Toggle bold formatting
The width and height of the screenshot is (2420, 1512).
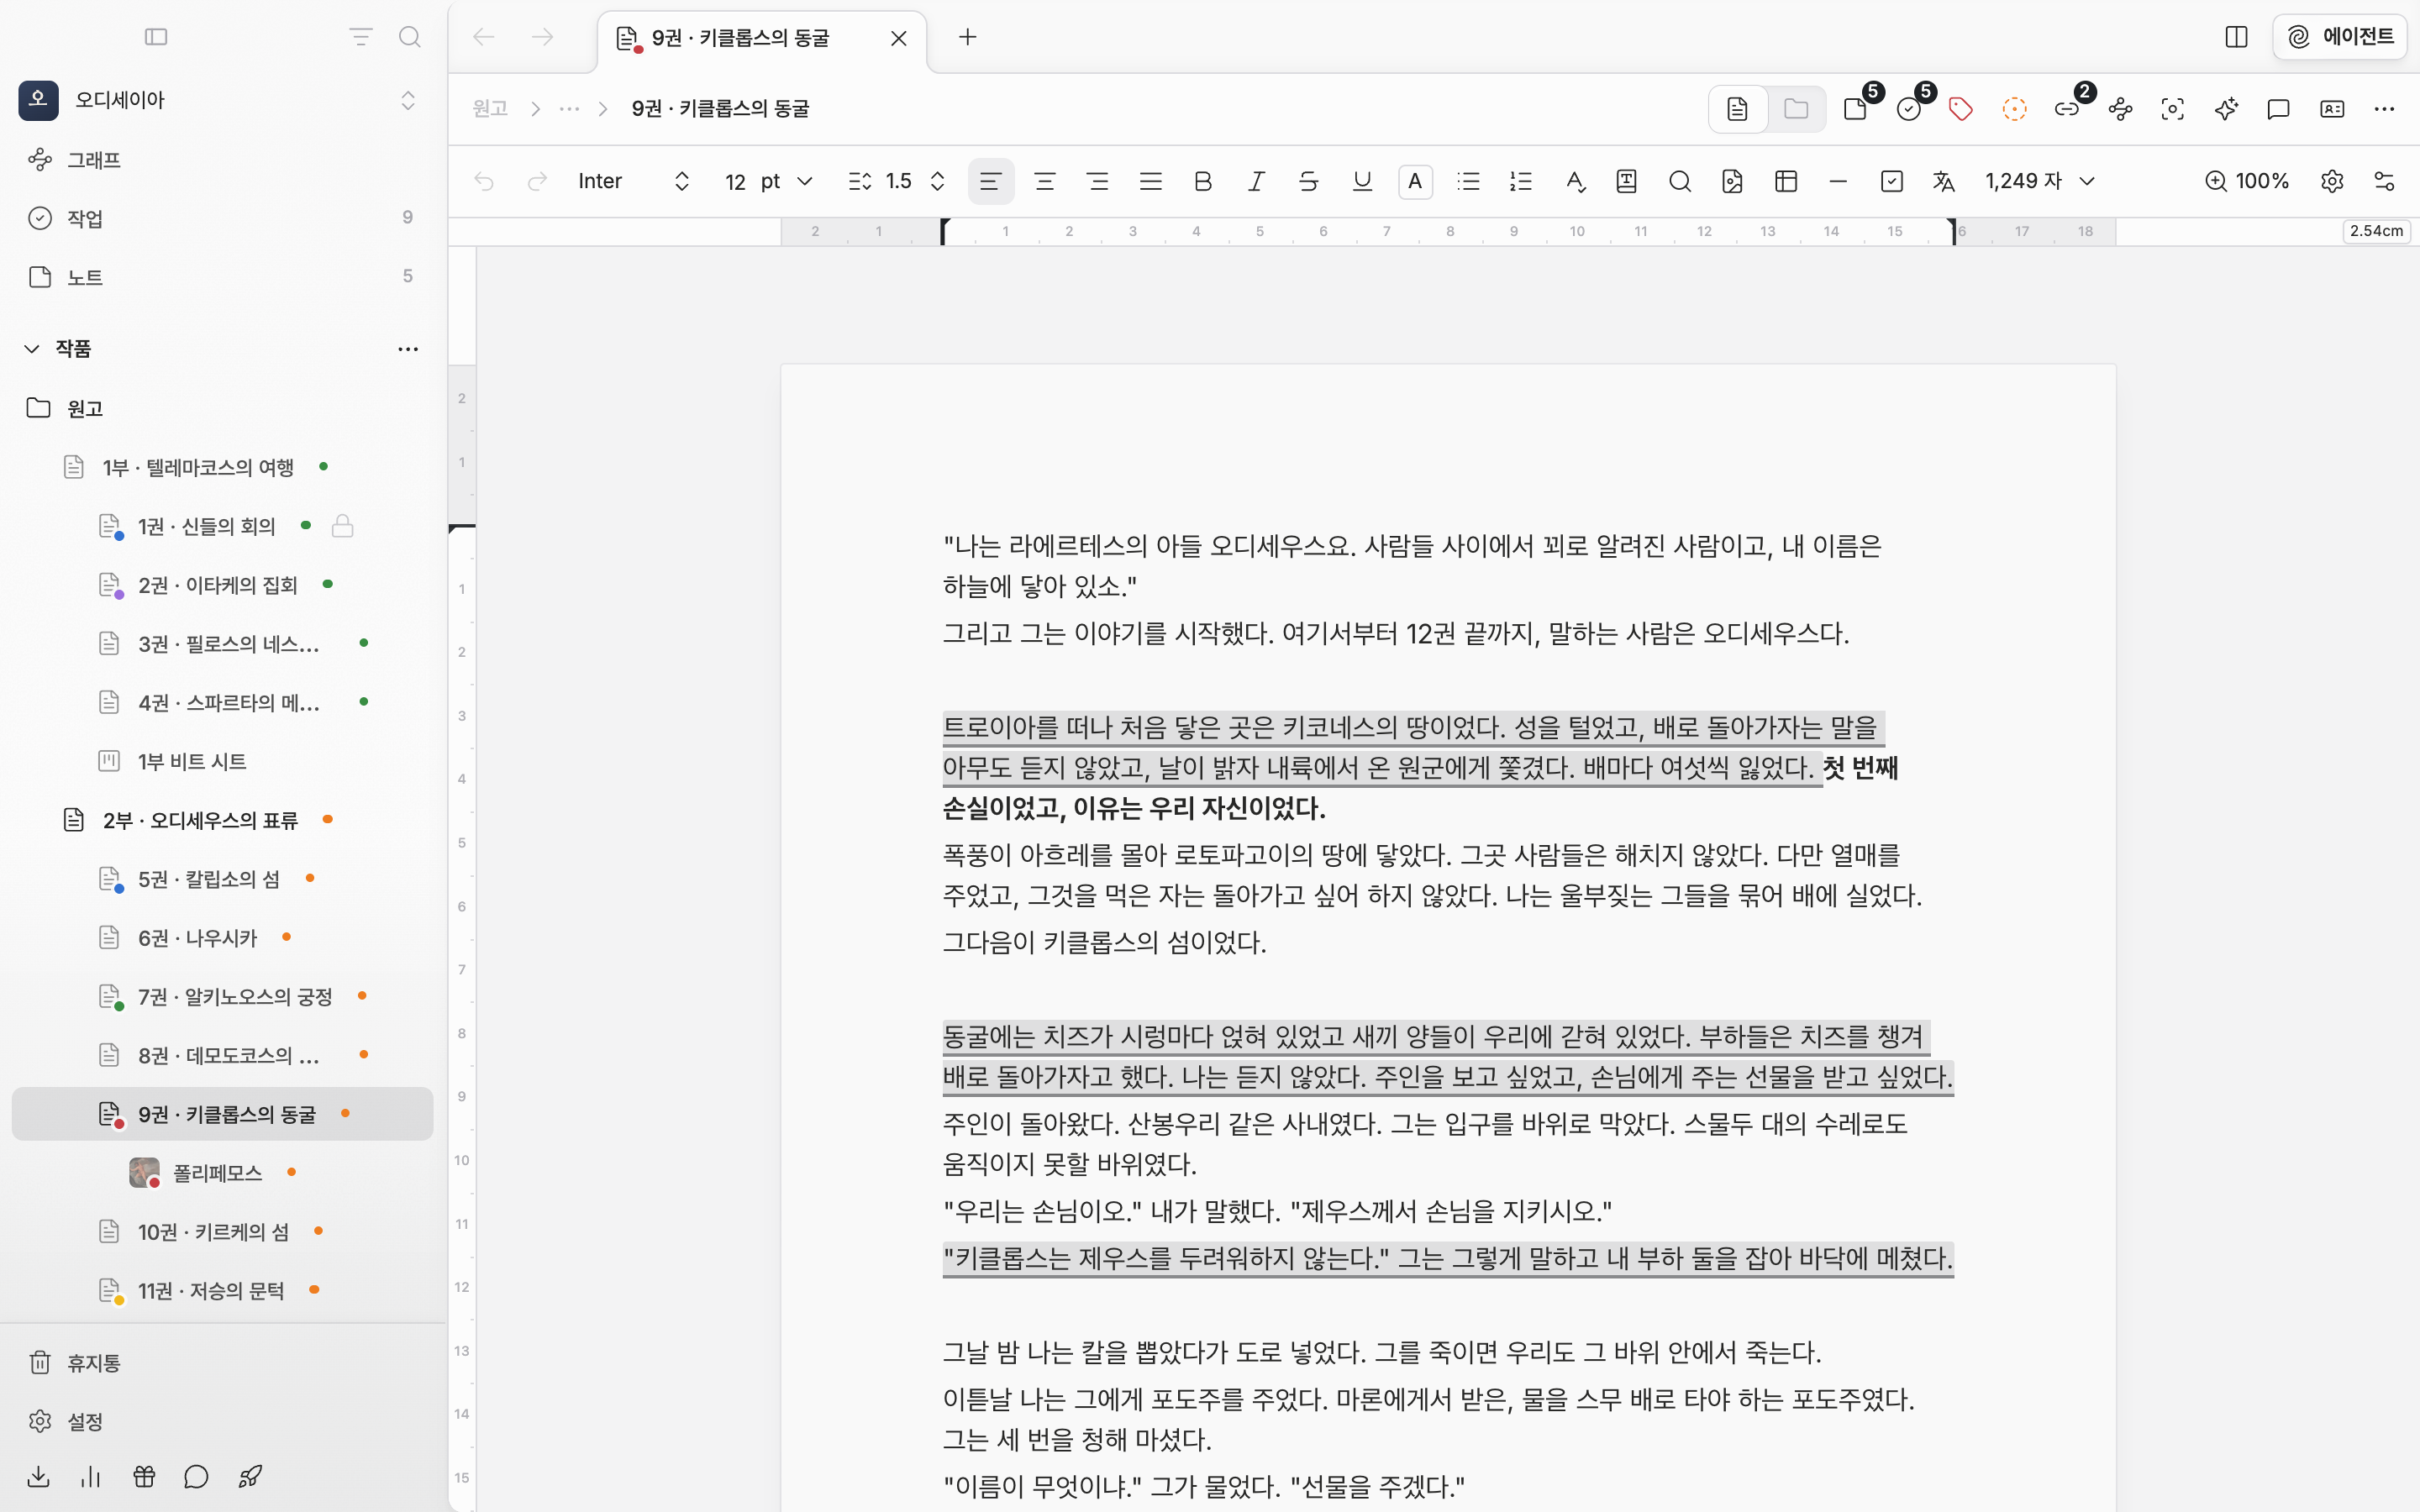(1203, 181)
